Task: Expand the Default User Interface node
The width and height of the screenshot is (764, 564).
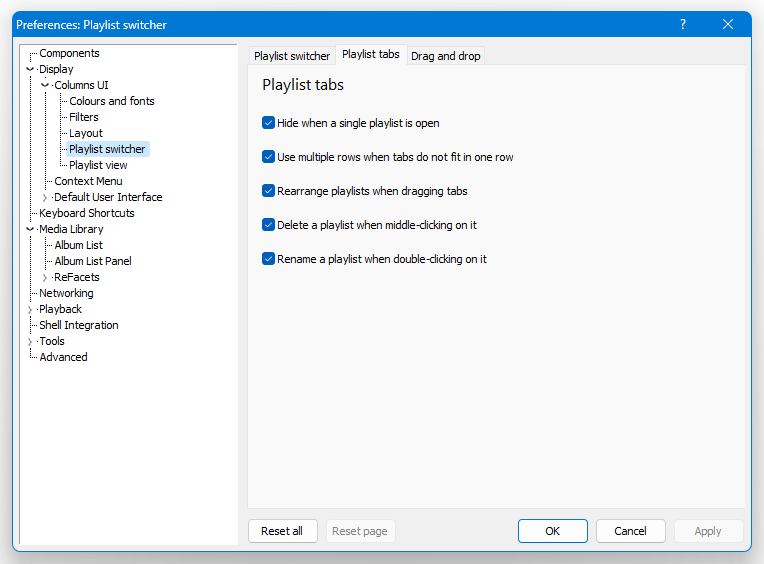Action: [x=45, y=197]
